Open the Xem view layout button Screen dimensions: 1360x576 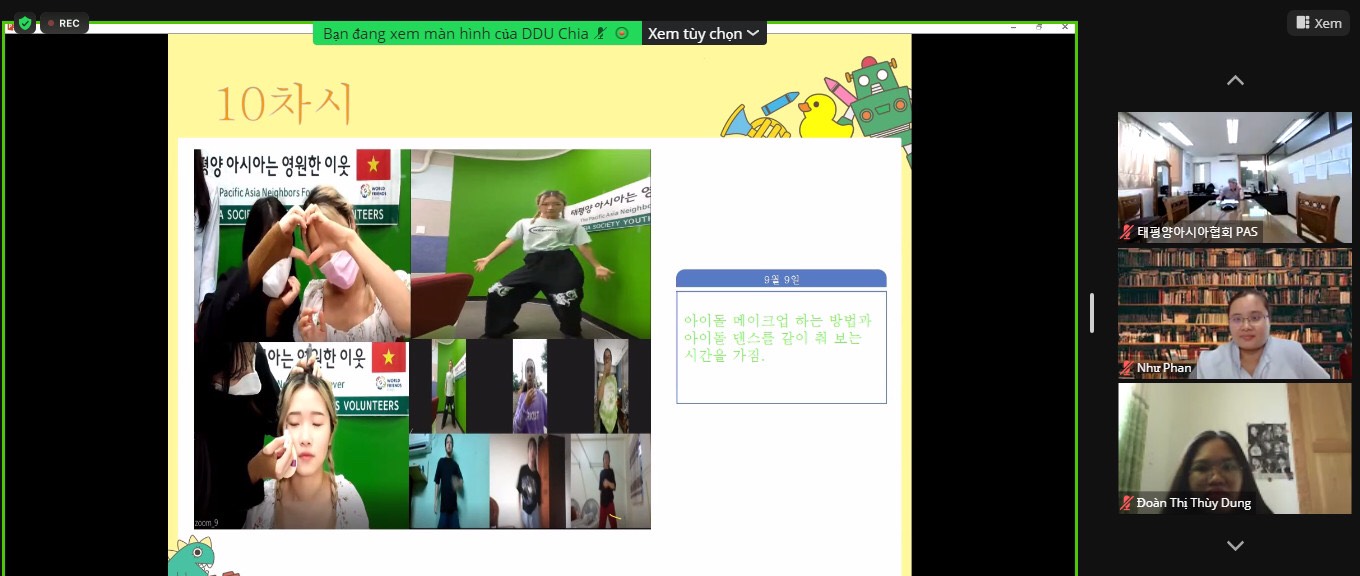[x=1318, y=23]
